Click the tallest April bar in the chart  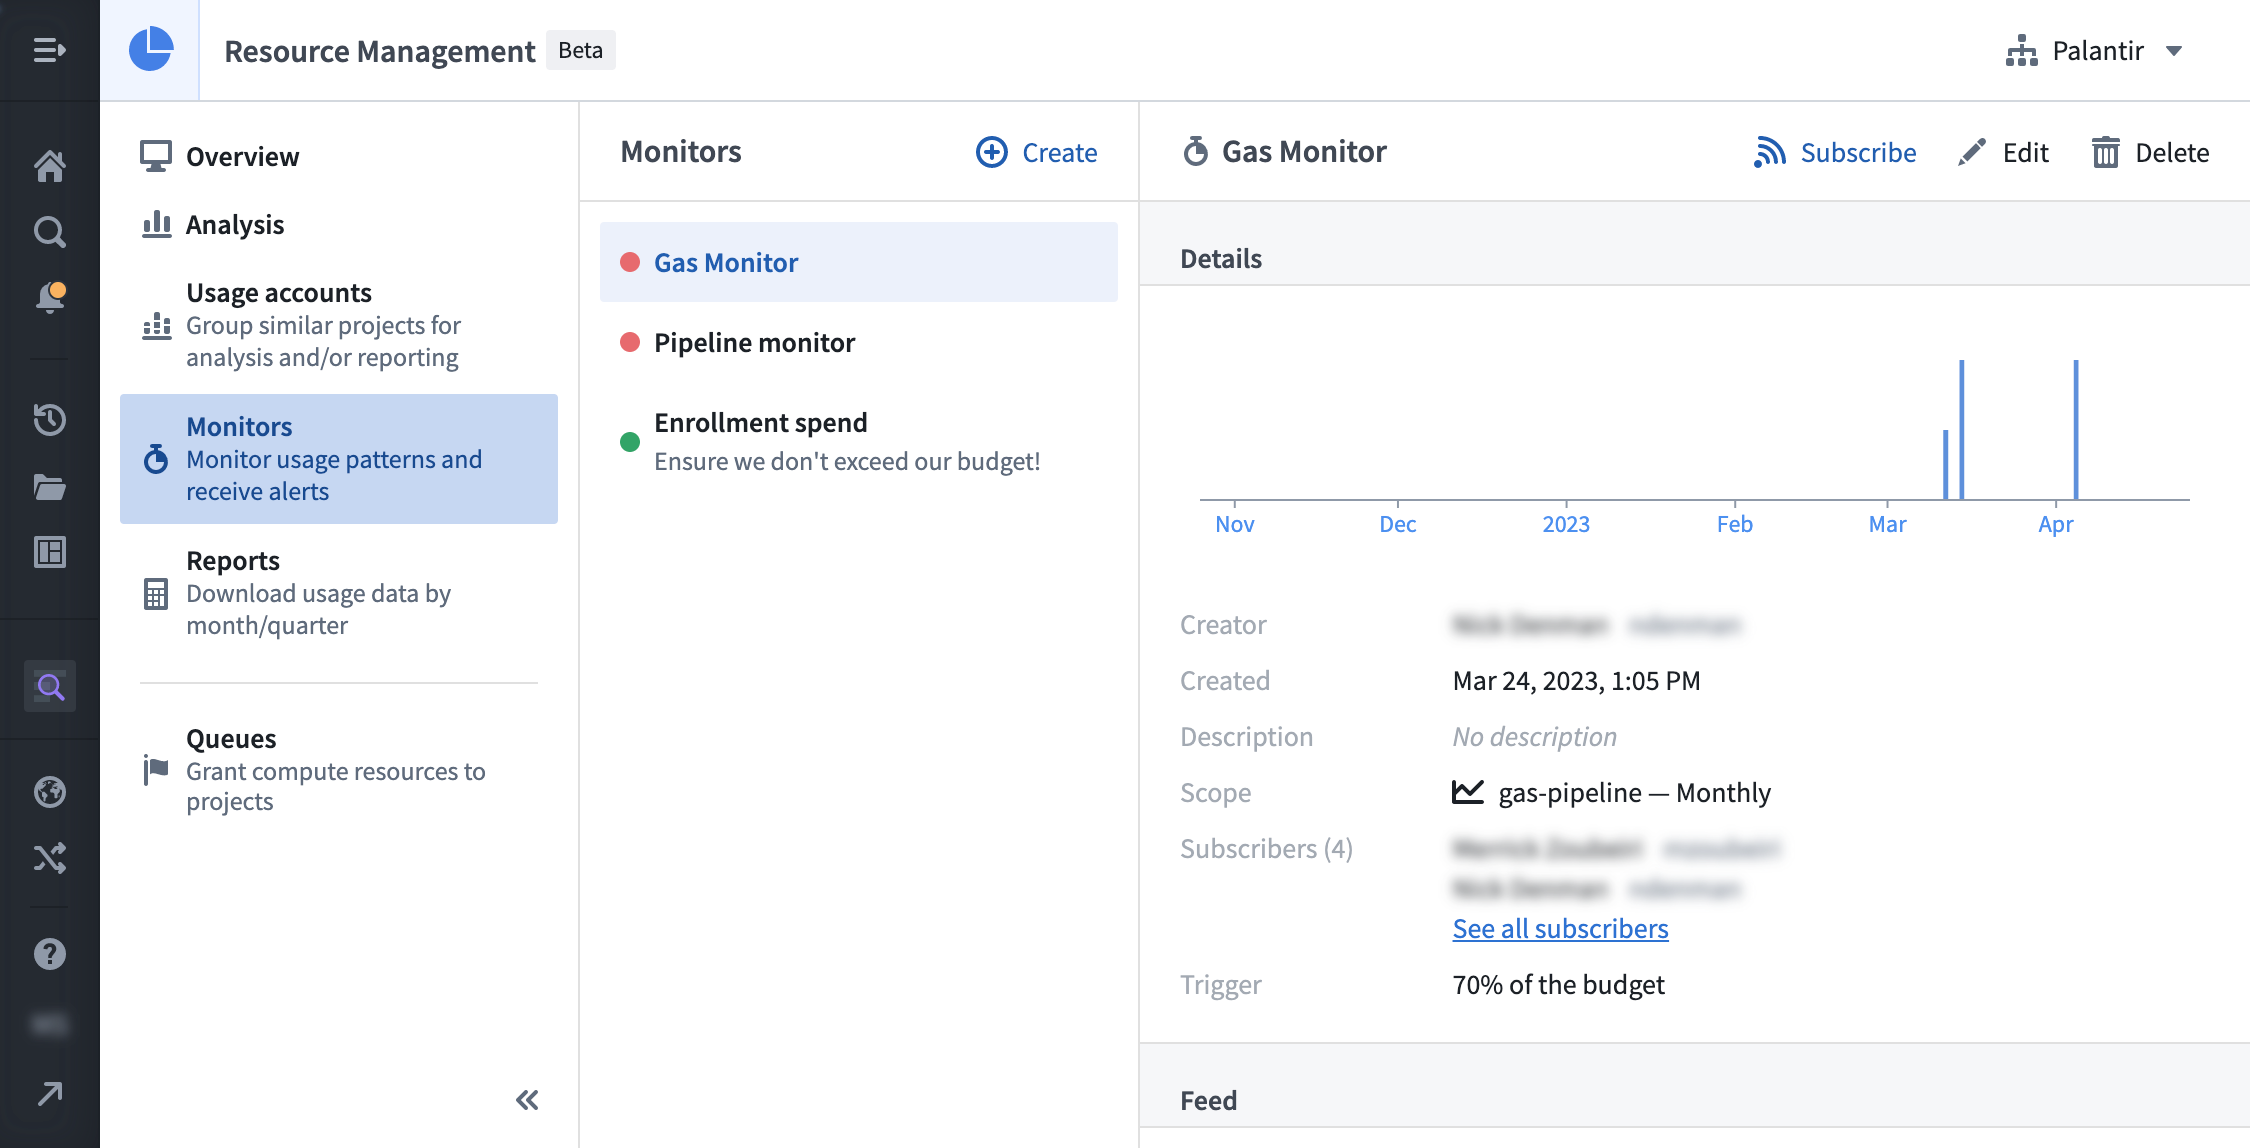point(2076,429)
